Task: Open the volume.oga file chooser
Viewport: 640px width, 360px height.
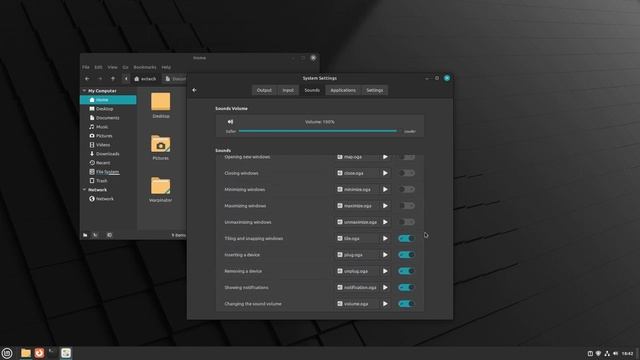Action: click(357, 304)
